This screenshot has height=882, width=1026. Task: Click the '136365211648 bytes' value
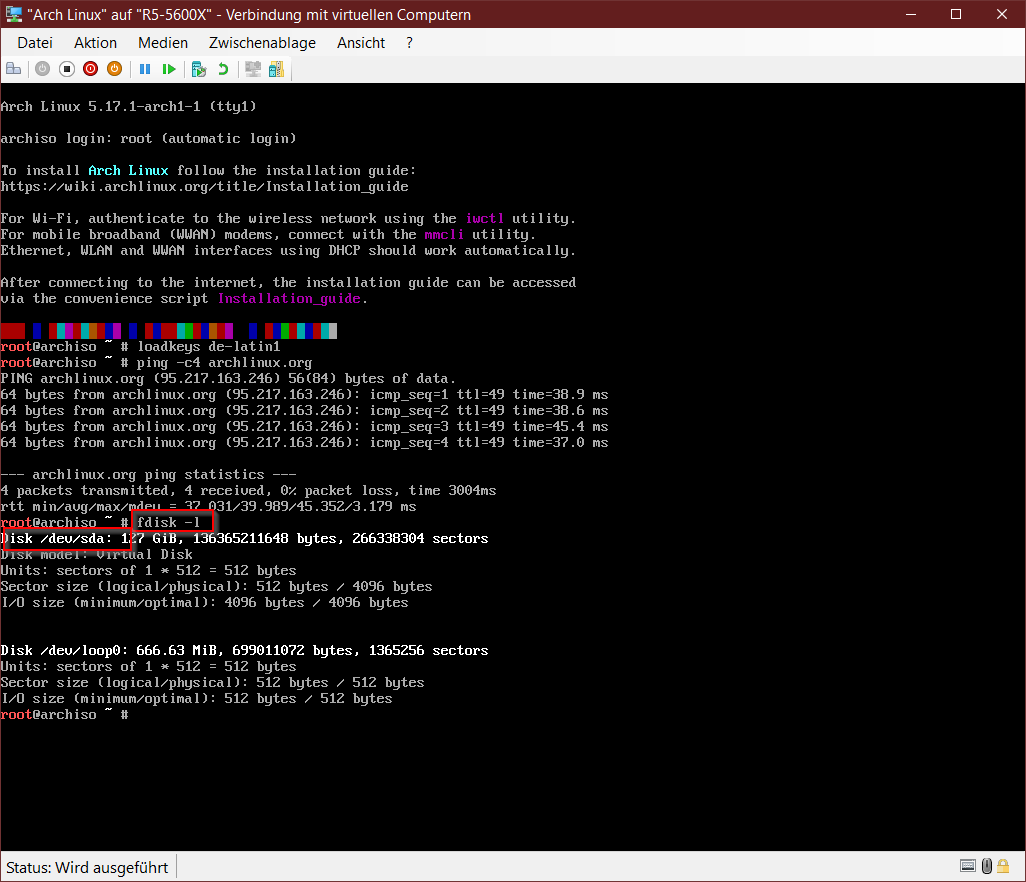pyautogui.click(x=264, y=538)
